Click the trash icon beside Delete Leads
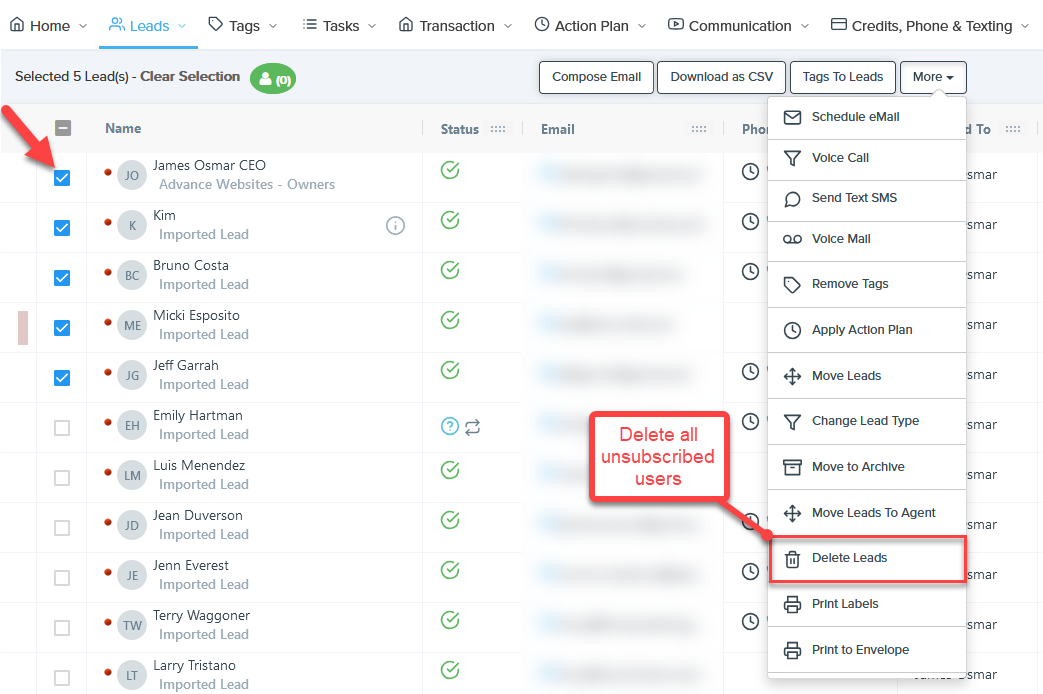This screenshot has width=1043, height=694. point(792,559)
